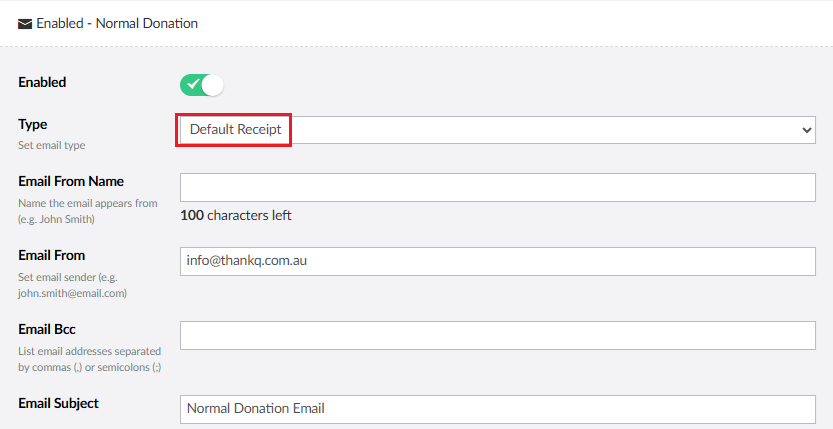
Task: Click the bold 'Email From' label
Action: tap(52, 255)
